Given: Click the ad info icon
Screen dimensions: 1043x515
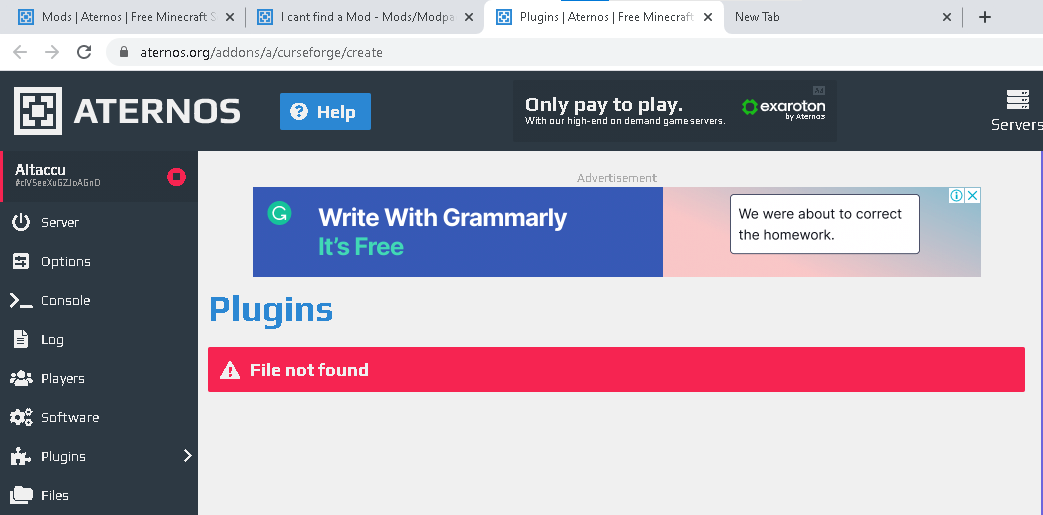Looking at the screenshot, I should (957, 196).
